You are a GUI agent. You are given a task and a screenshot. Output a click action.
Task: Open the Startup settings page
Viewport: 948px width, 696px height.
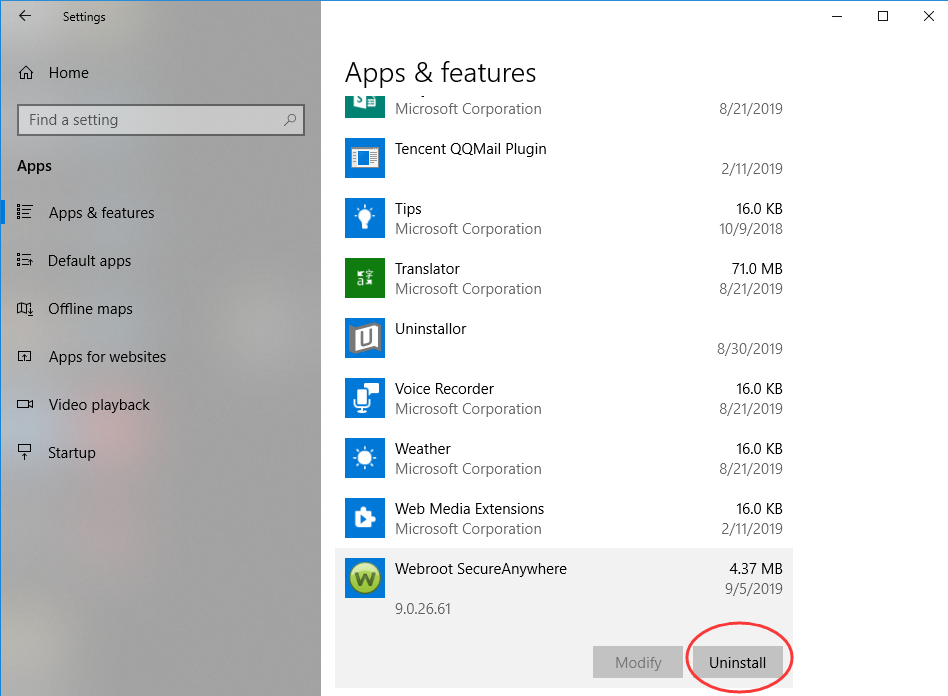click(72, 453)
